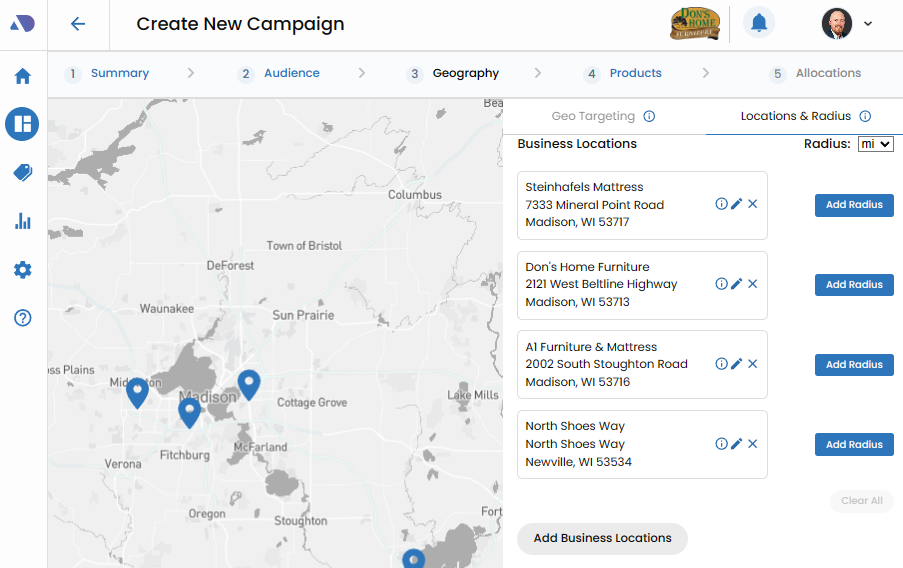This screenshot has width=903, height=568.
Task: Go to the Audience step
Action: coord(291,73)
